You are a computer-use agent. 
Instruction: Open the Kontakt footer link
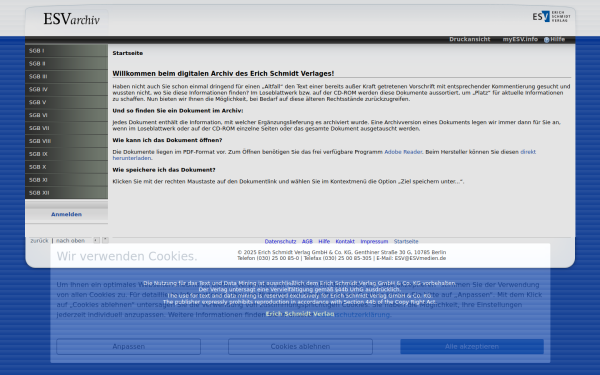345,241
